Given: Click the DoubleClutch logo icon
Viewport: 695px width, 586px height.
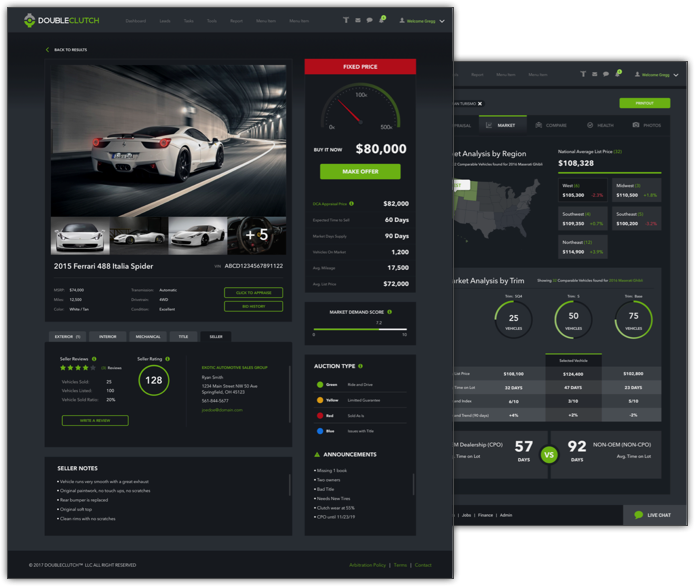Looking at the screenshot, I should click(29, 20).
